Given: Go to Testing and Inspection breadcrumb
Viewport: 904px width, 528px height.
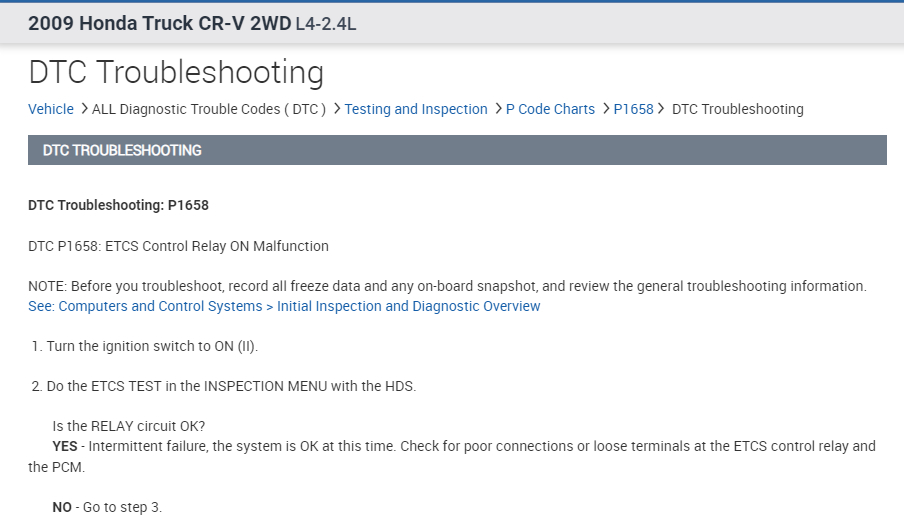Looking at the screenshot, I should coord(416,109).
